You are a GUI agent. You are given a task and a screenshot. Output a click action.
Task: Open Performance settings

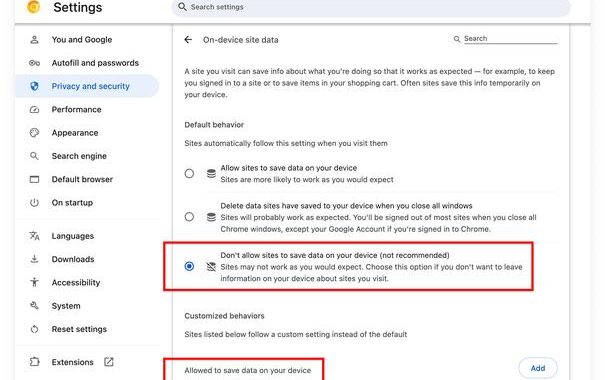point(76,110)
